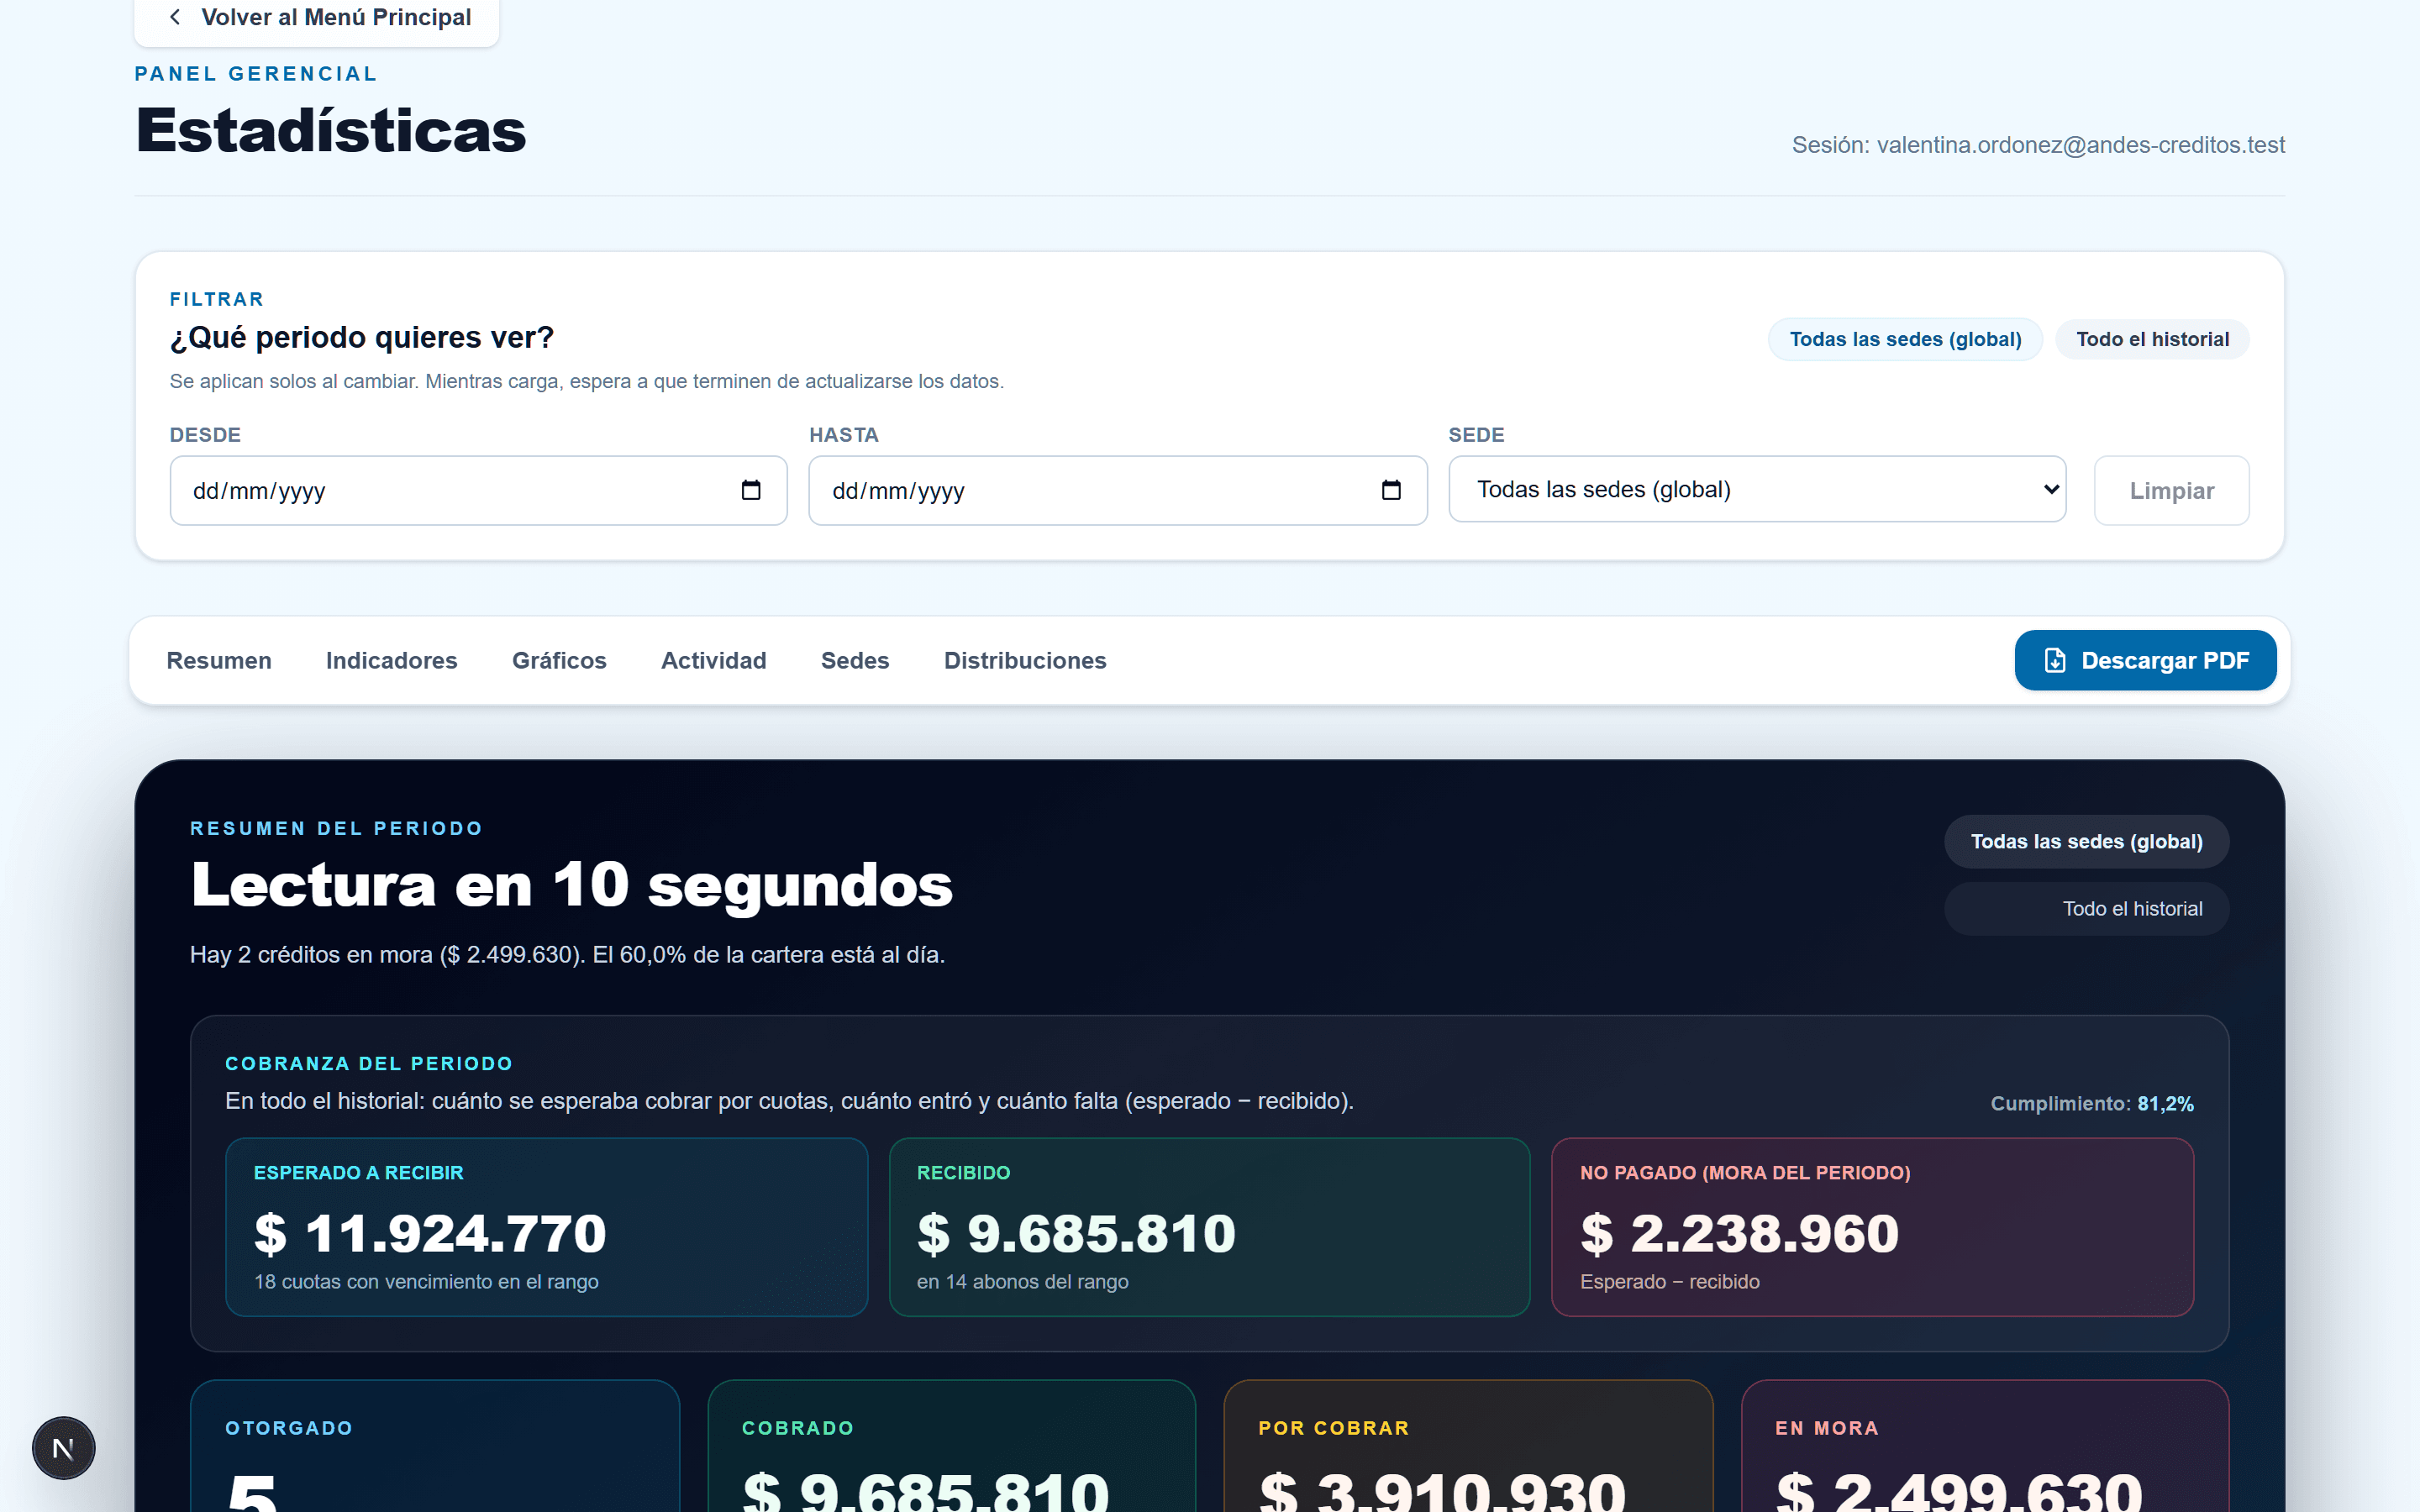
Task: Click the dark panel badge Todas las sedes (global)
Action: click(x=2086, y=842)
